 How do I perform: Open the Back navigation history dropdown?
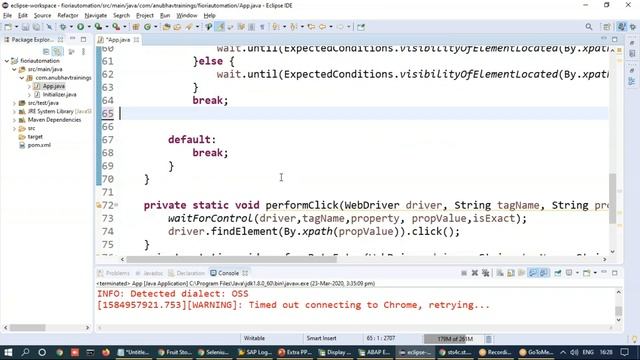[x=331, y=27]
